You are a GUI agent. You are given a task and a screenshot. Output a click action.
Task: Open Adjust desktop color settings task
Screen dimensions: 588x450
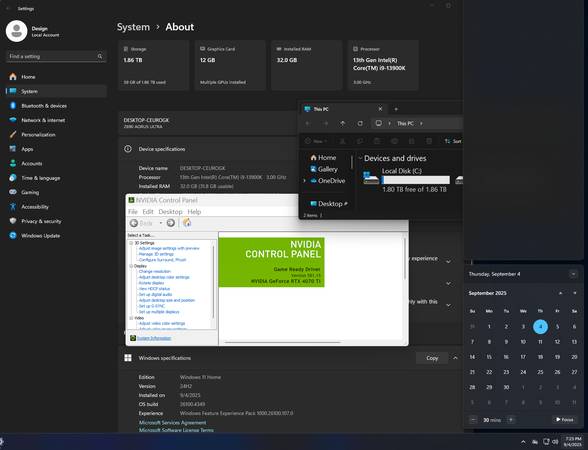(x=164, y=277)
